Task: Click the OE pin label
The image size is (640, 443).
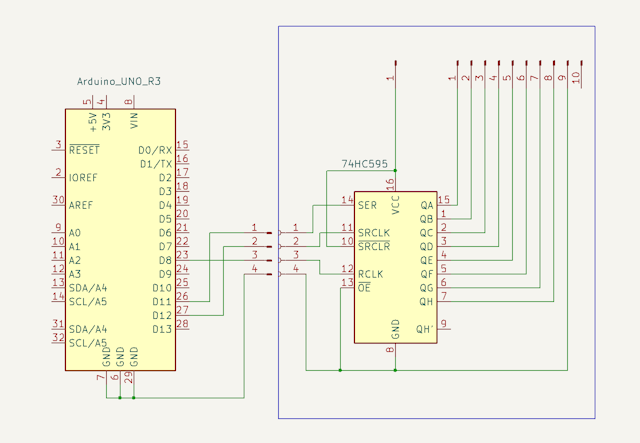Action: [x=364, y=288]
